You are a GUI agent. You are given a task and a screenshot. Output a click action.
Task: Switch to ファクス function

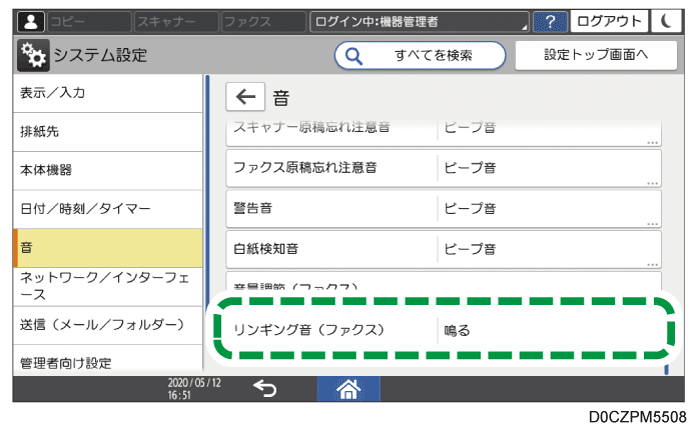263,21
